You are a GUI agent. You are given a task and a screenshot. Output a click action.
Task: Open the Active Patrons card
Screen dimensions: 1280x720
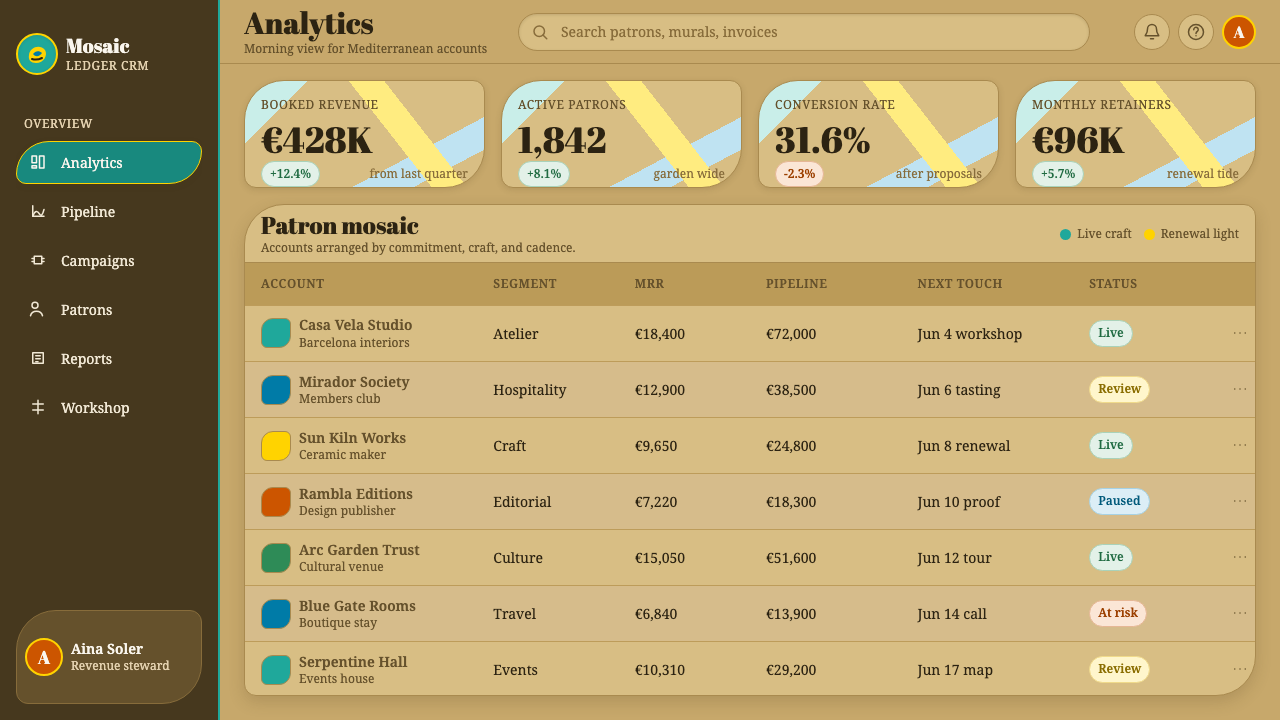coord(621,134)
